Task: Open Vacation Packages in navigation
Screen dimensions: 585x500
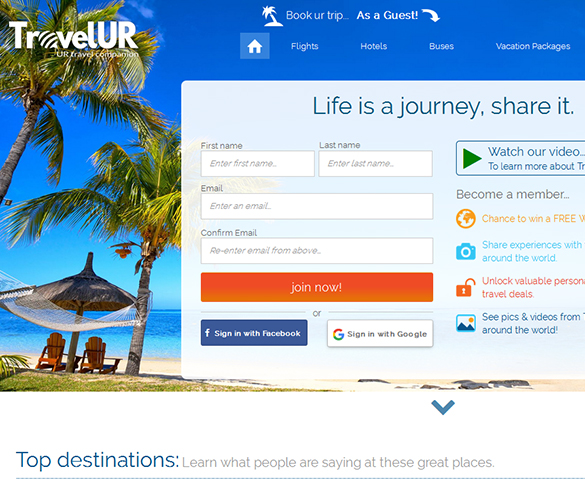Action: 533,46
